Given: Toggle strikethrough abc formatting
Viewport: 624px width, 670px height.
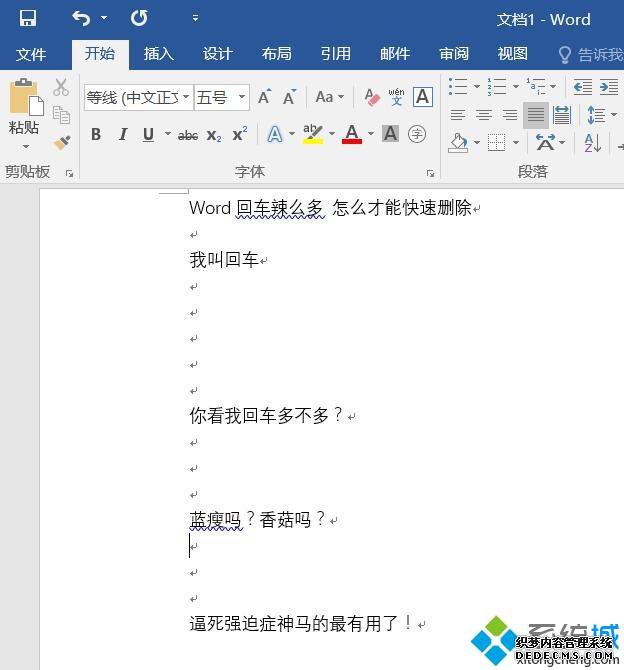Looking at the screenshot, I should coord(188,135).
